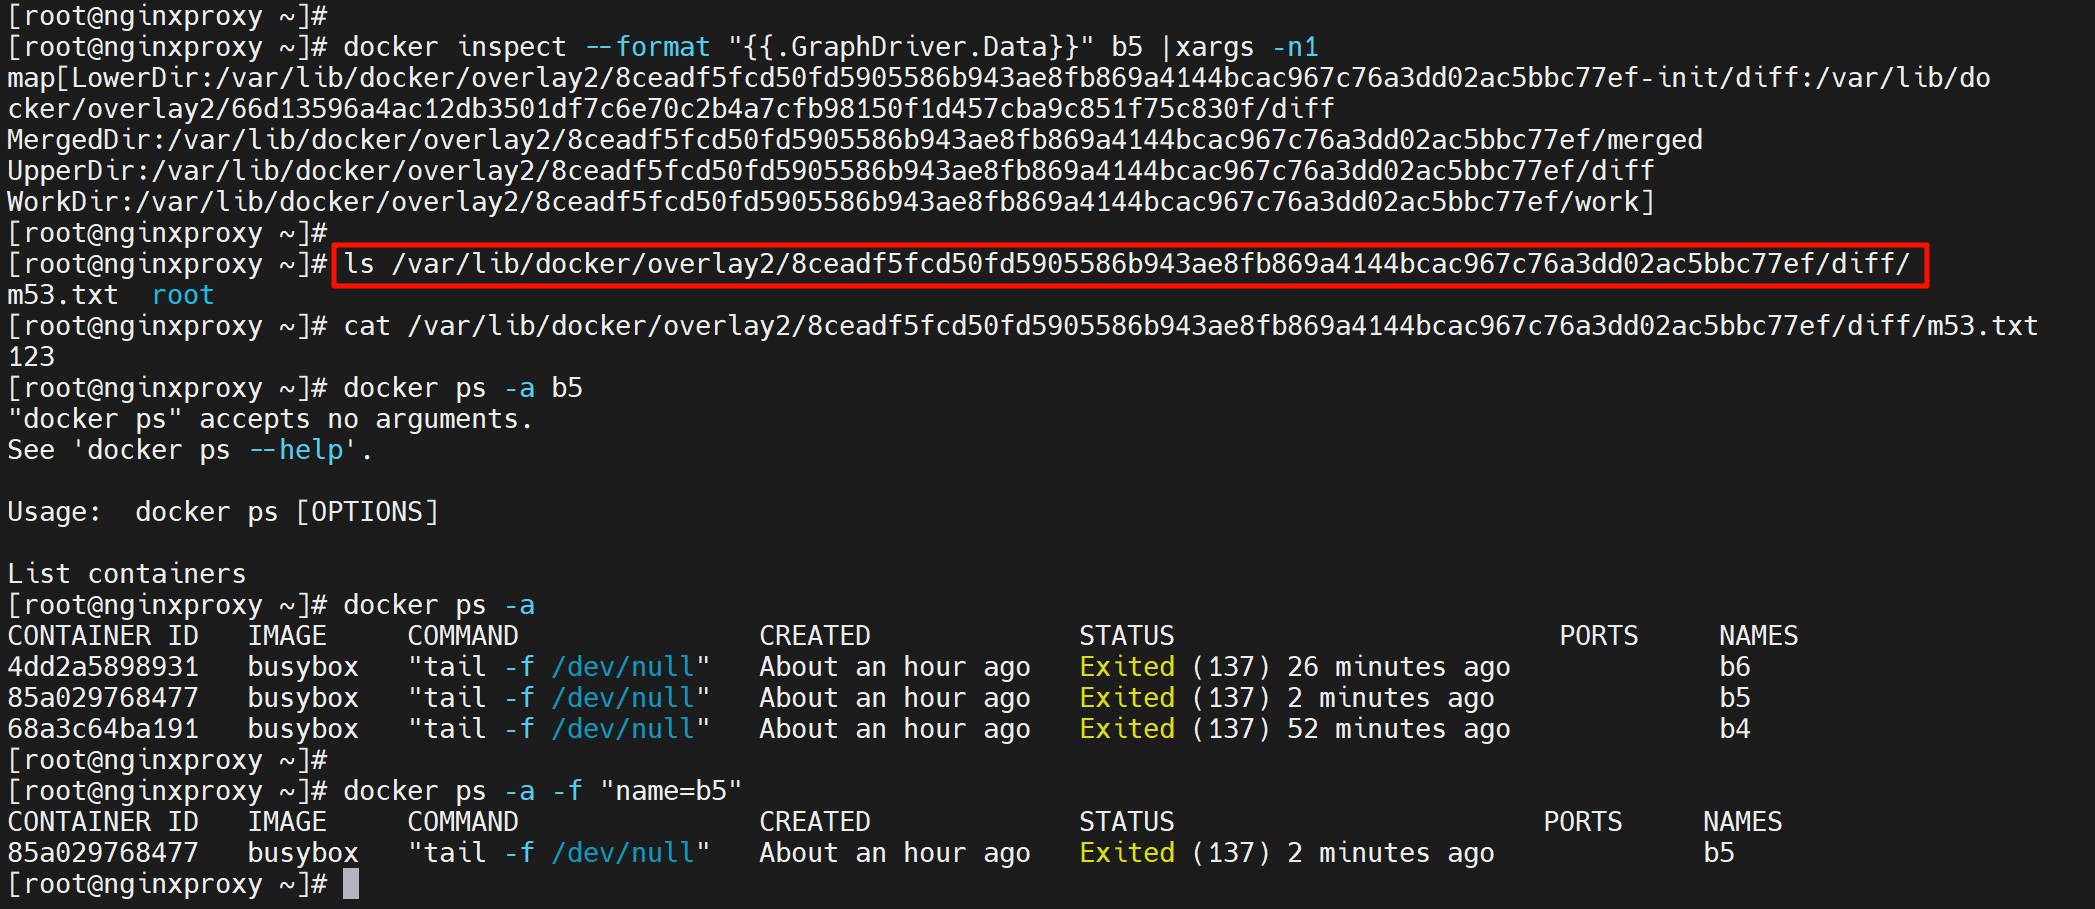This screenshot has height=909, width=2095.
Task: Click the 123 output of cat
Action: (31, 357)
